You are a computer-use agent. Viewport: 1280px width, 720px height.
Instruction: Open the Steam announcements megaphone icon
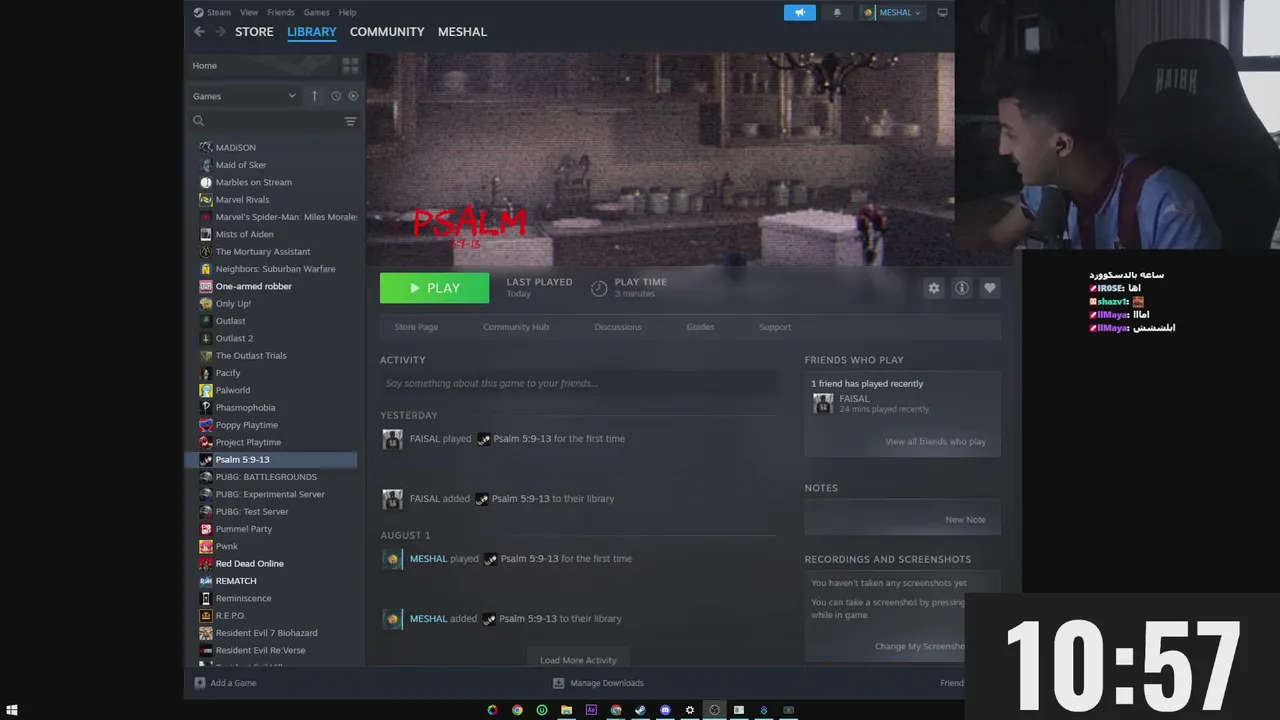800,12
